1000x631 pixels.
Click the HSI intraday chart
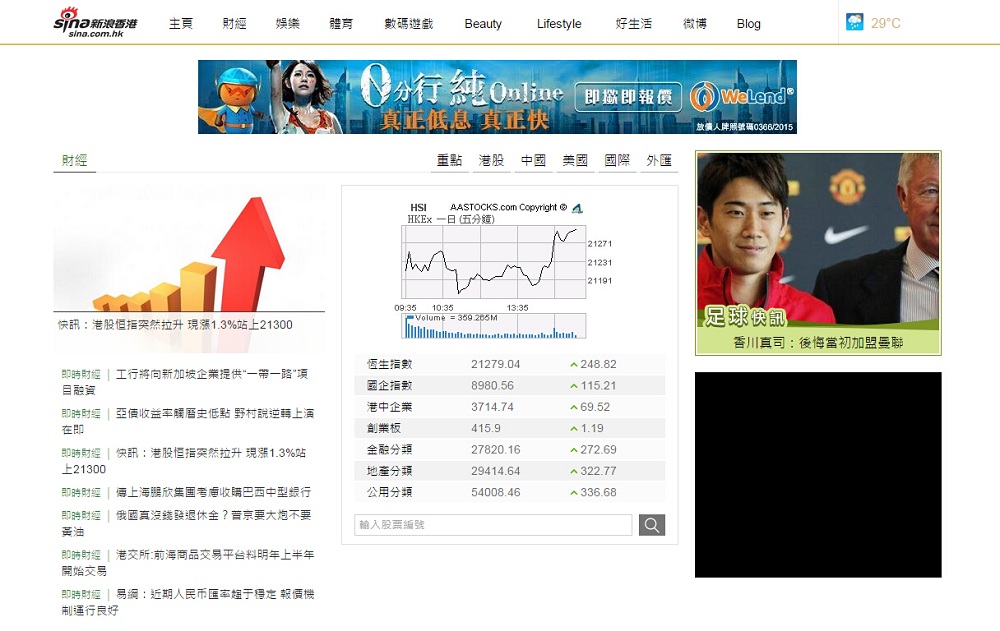(493, 262)
